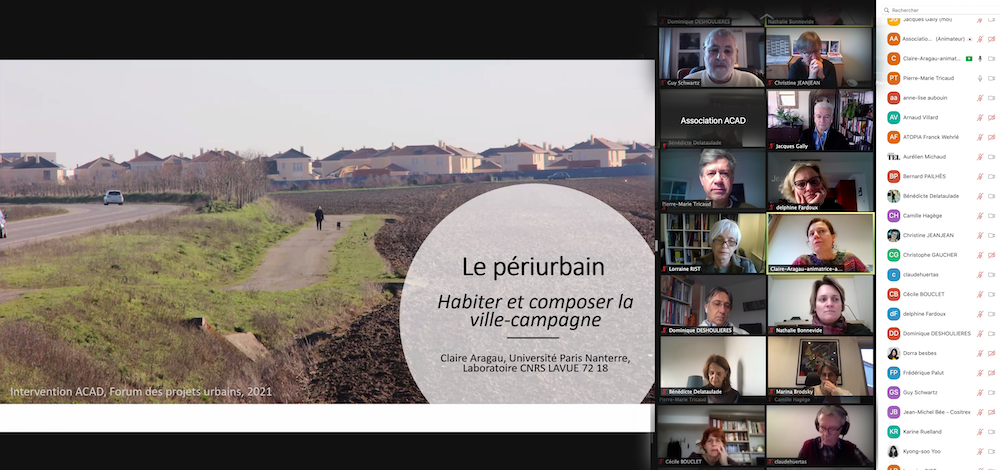Select delphine Fardoux's video tile
Screen dimensions: 1000x470
(x=820, y=181)
